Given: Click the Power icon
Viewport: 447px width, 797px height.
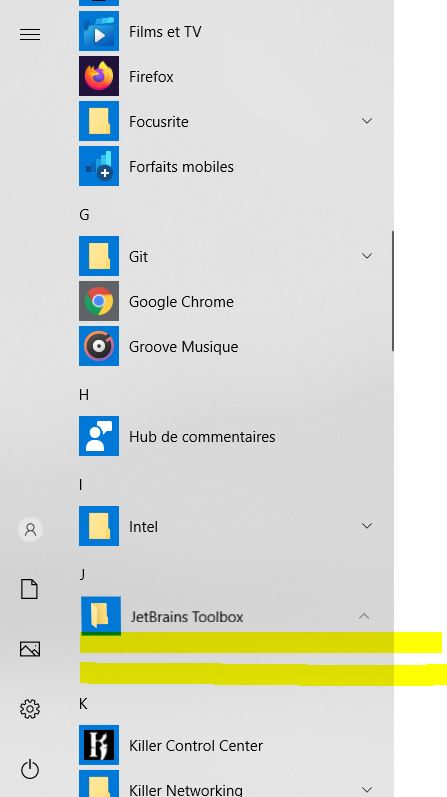Looking at the screenshot, I should 29,769.
